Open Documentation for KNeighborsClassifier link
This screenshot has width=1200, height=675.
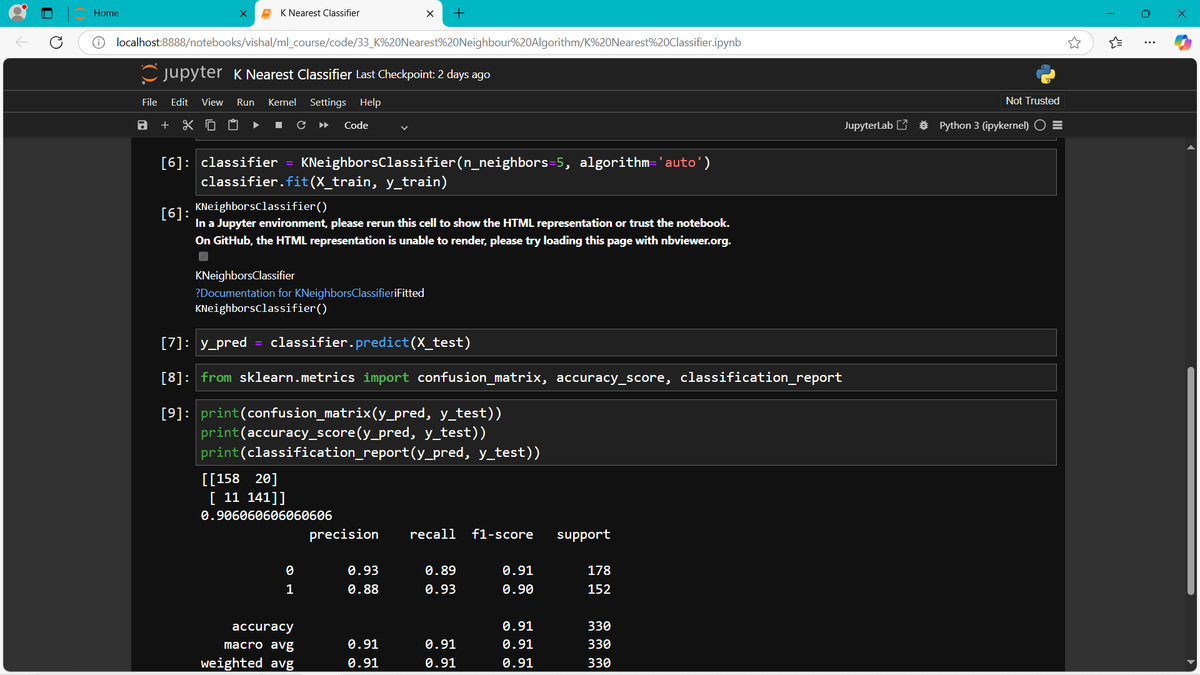[295, 293]
